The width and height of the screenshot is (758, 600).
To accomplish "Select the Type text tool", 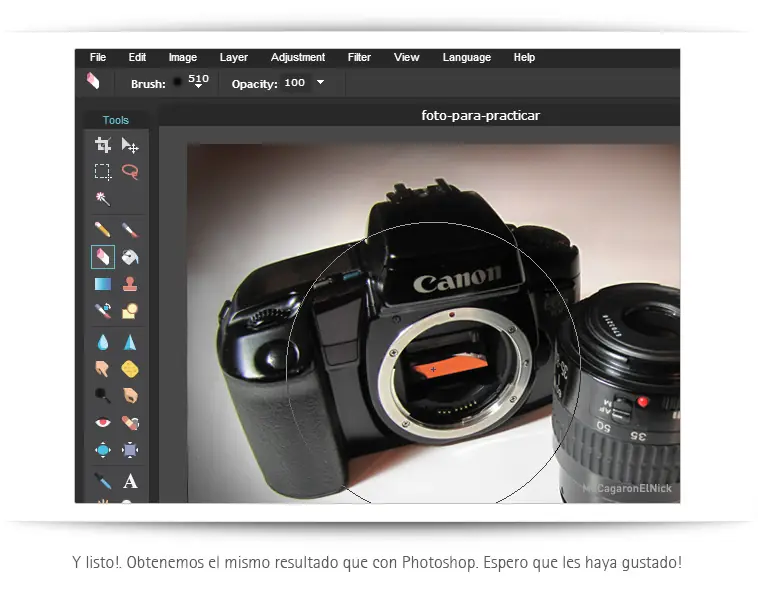I will 130,481.
